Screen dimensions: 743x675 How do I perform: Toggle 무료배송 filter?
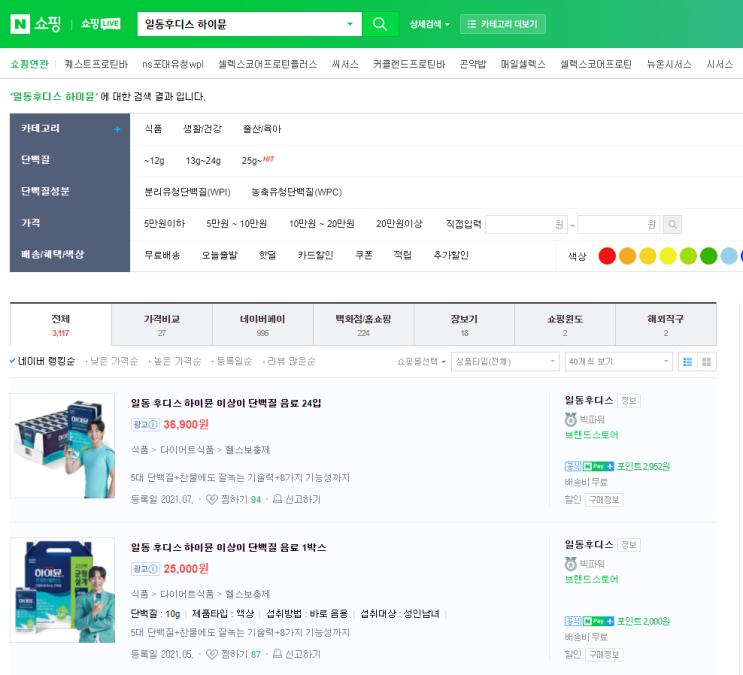(x=162, y=255)
